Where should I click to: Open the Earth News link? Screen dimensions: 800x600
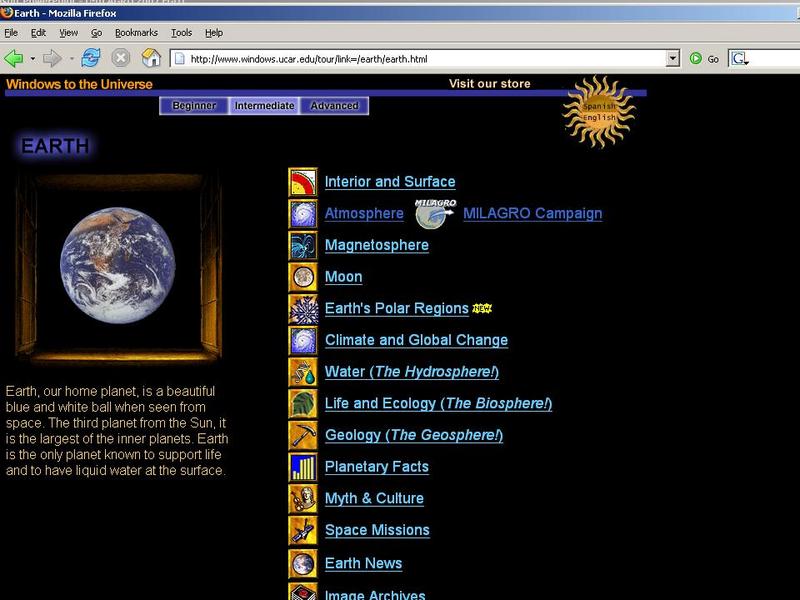363,563
